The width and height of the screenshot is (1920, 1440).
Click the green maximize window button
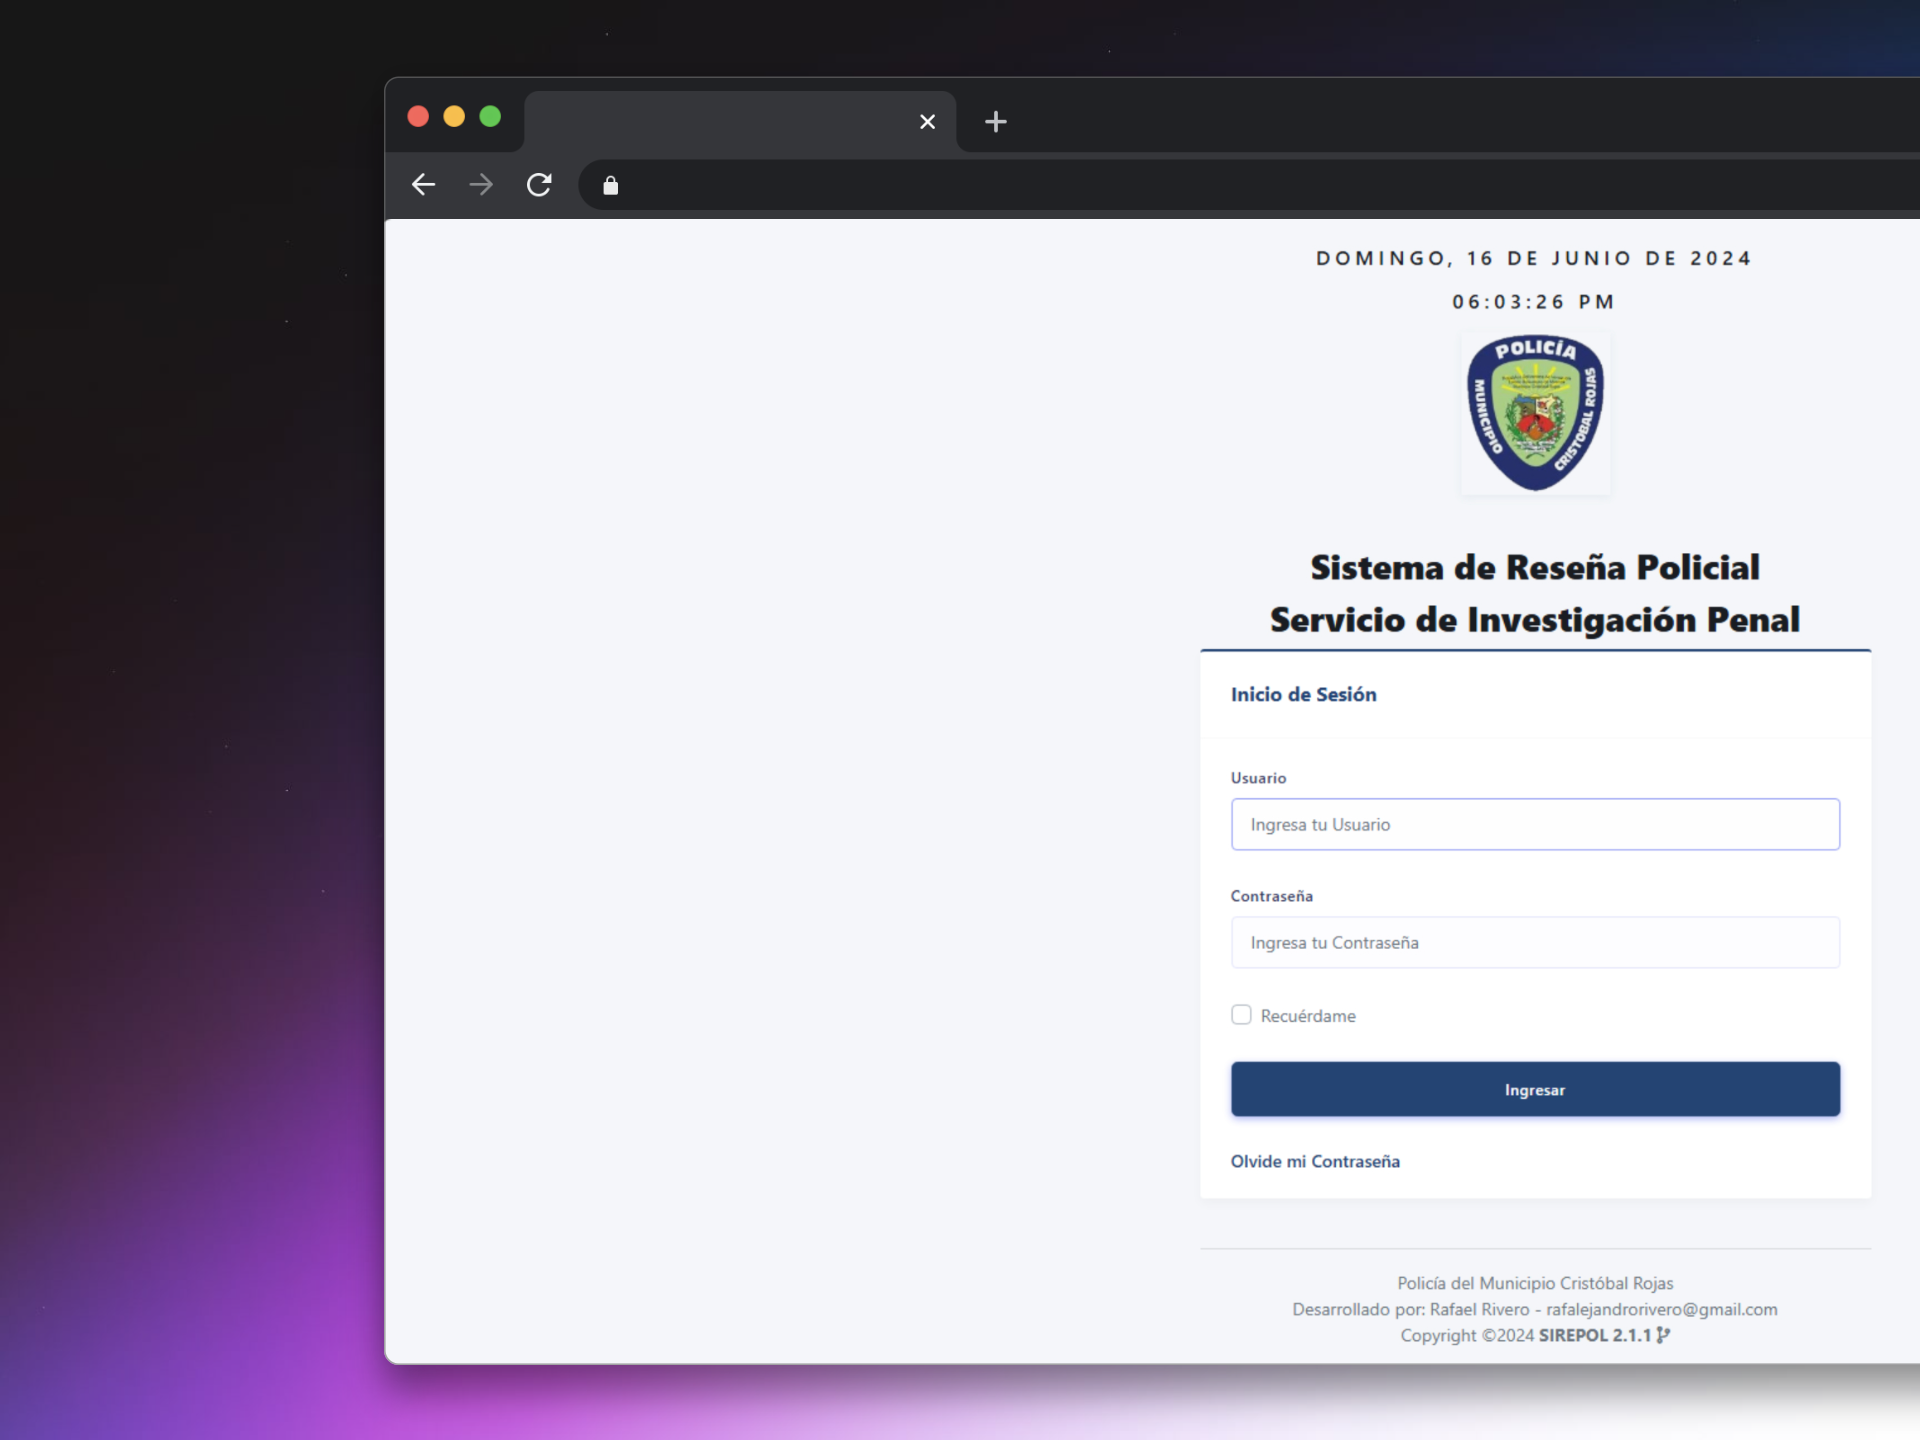(490, 117)
